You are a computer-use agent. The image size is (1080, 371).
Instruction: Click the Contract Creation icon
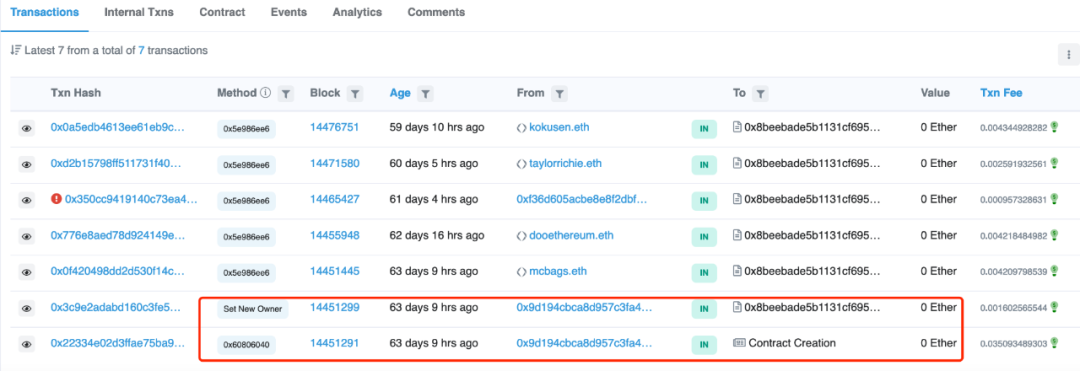739,343
